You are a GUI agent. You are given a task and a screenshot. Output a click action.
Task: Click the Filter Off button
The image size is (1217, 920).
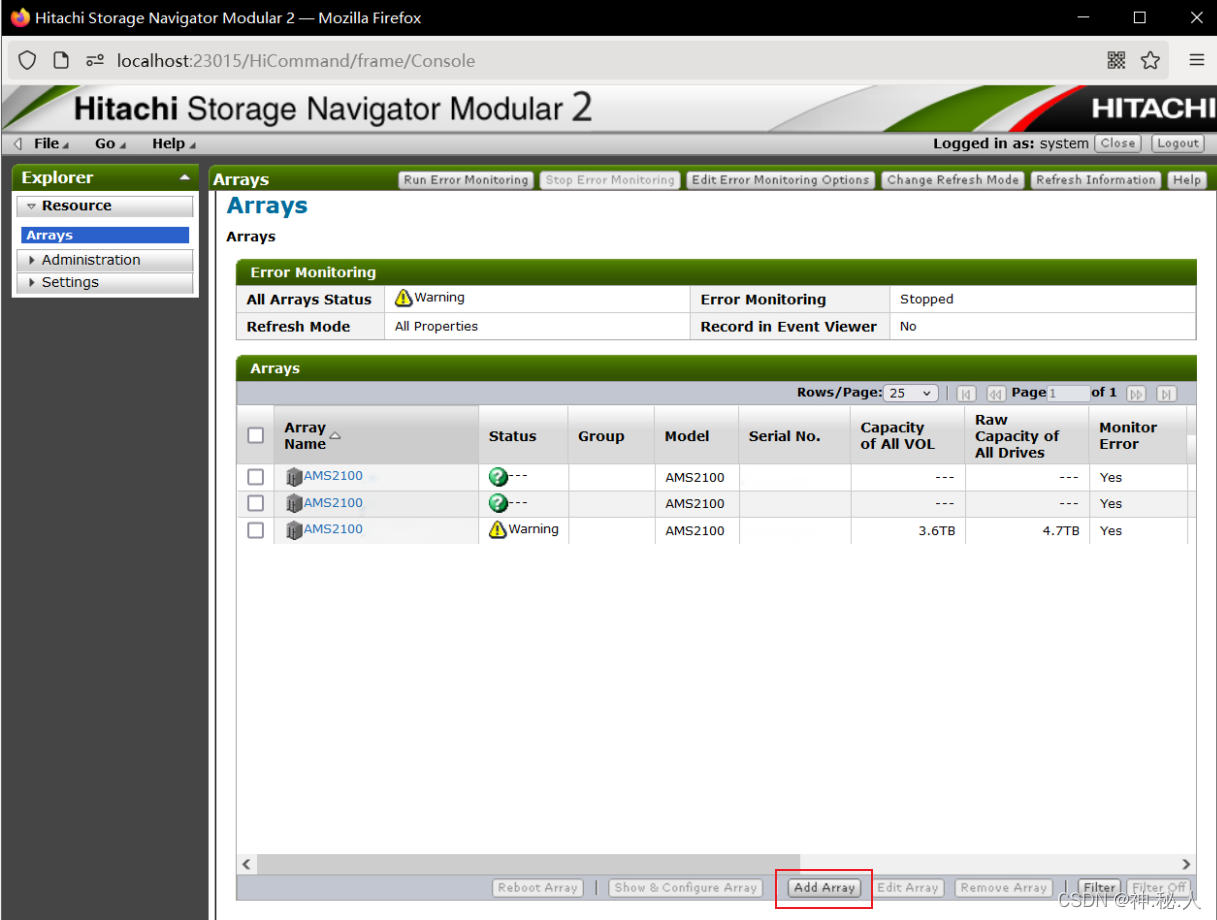pos(1158,888)
